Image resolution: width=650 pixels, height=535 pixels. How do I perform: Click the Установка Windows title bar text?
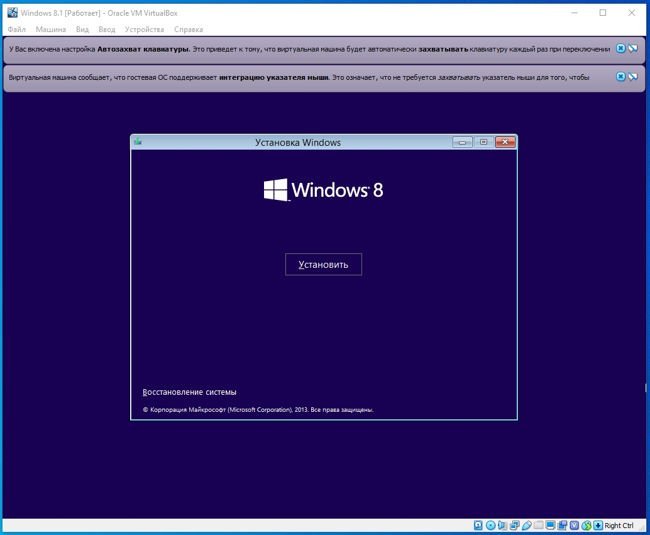[298, 143]
